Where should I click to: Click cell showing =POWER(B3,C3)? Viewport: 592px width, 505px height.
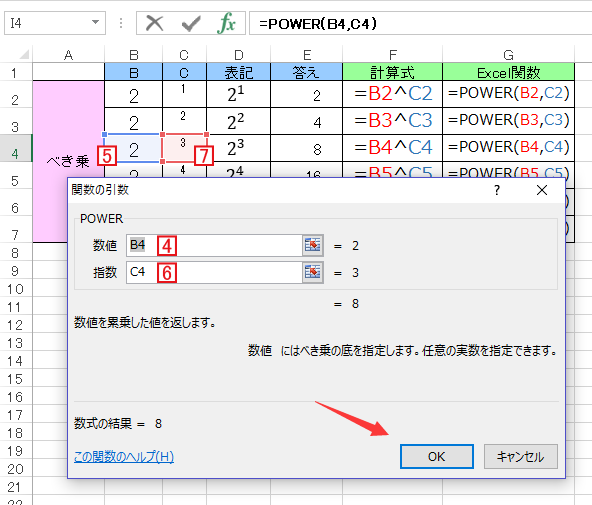(x=508, y=121)
